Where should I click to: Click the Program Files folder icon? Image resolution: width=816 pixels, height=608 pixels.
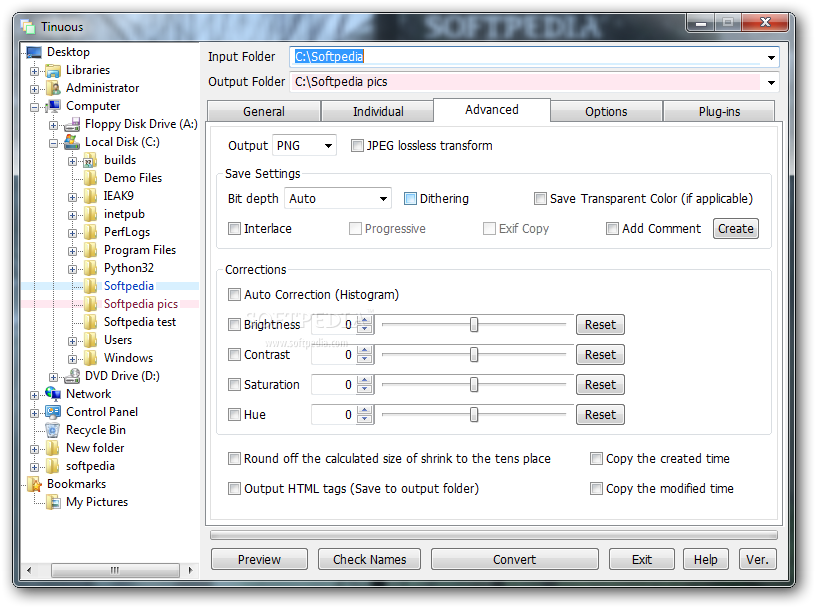90,250
